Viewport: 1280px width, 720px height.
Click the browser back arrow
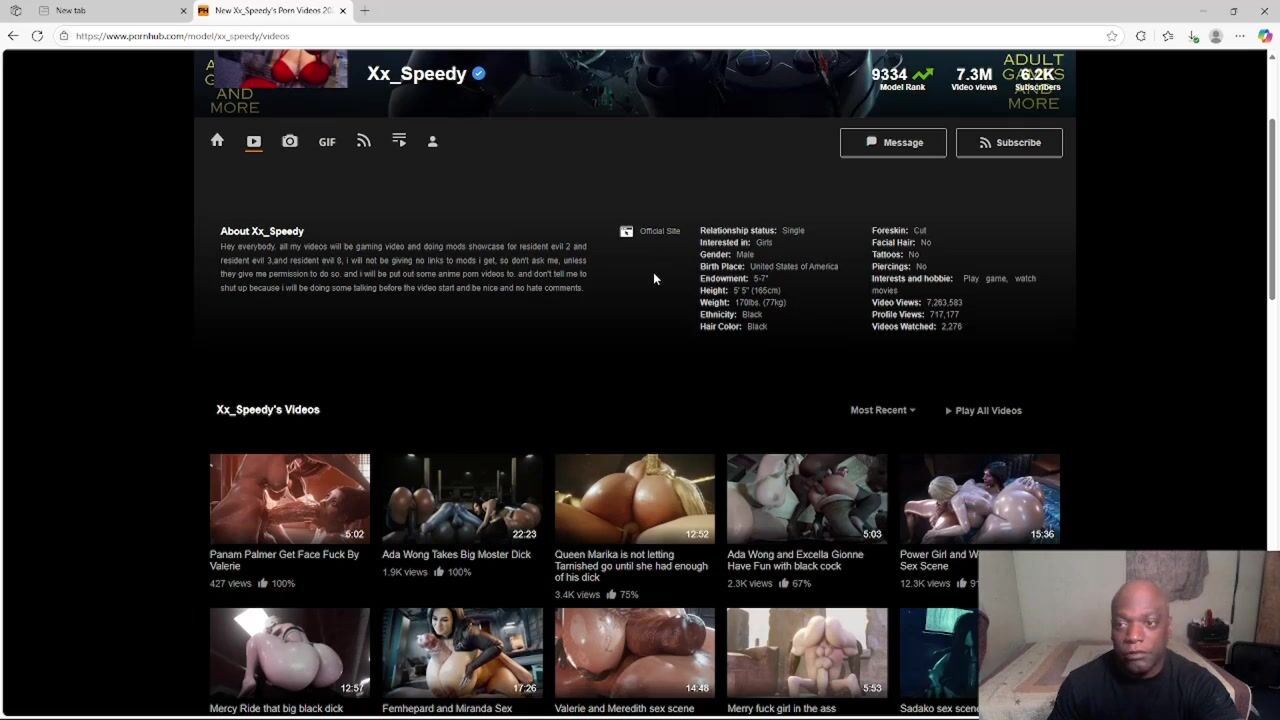[x=13, y=36]
